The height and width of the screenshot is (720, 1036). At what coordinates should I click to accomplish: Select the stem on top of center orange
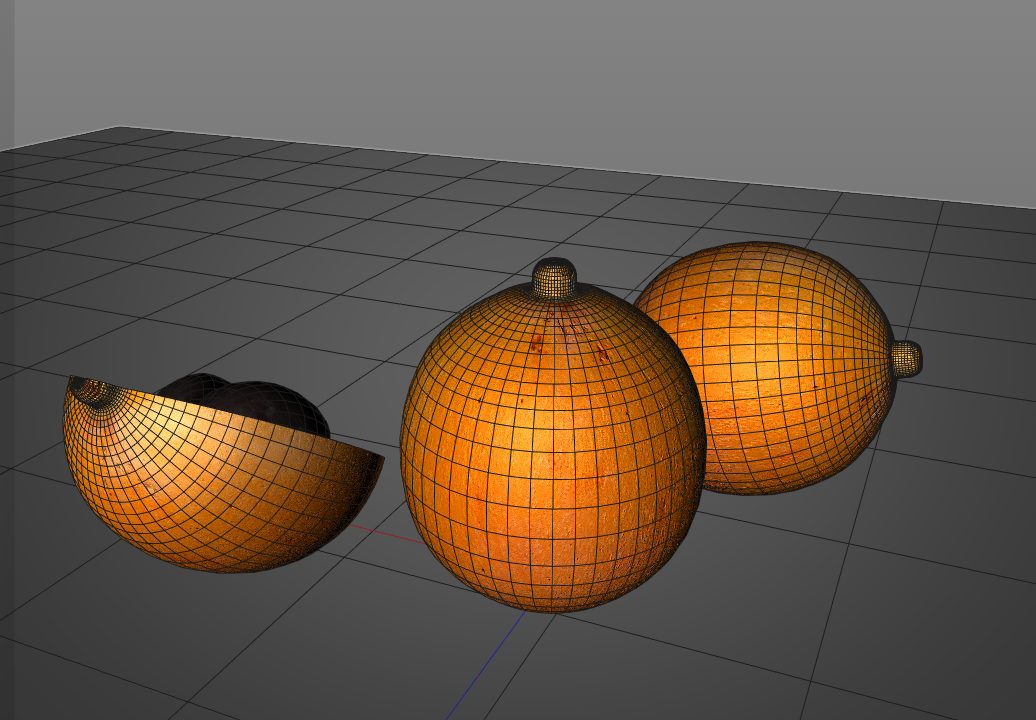click(554, 277)
